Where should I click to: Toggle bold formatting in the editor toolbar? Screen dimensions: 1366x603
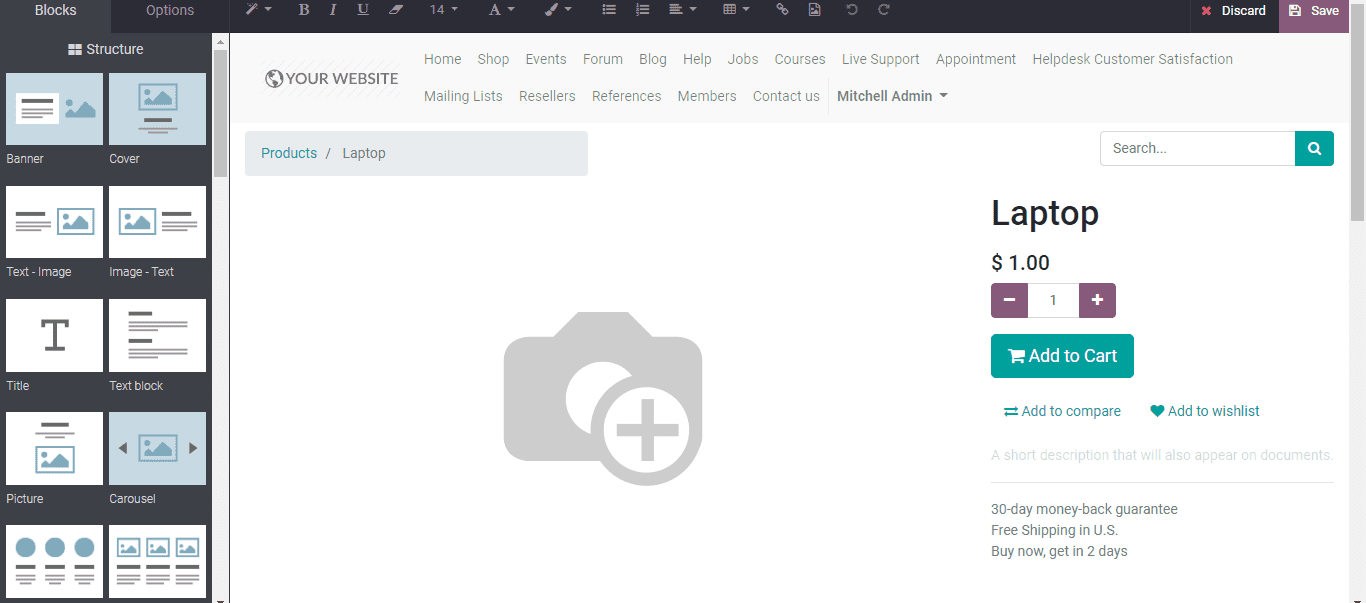tap(304, 10)
